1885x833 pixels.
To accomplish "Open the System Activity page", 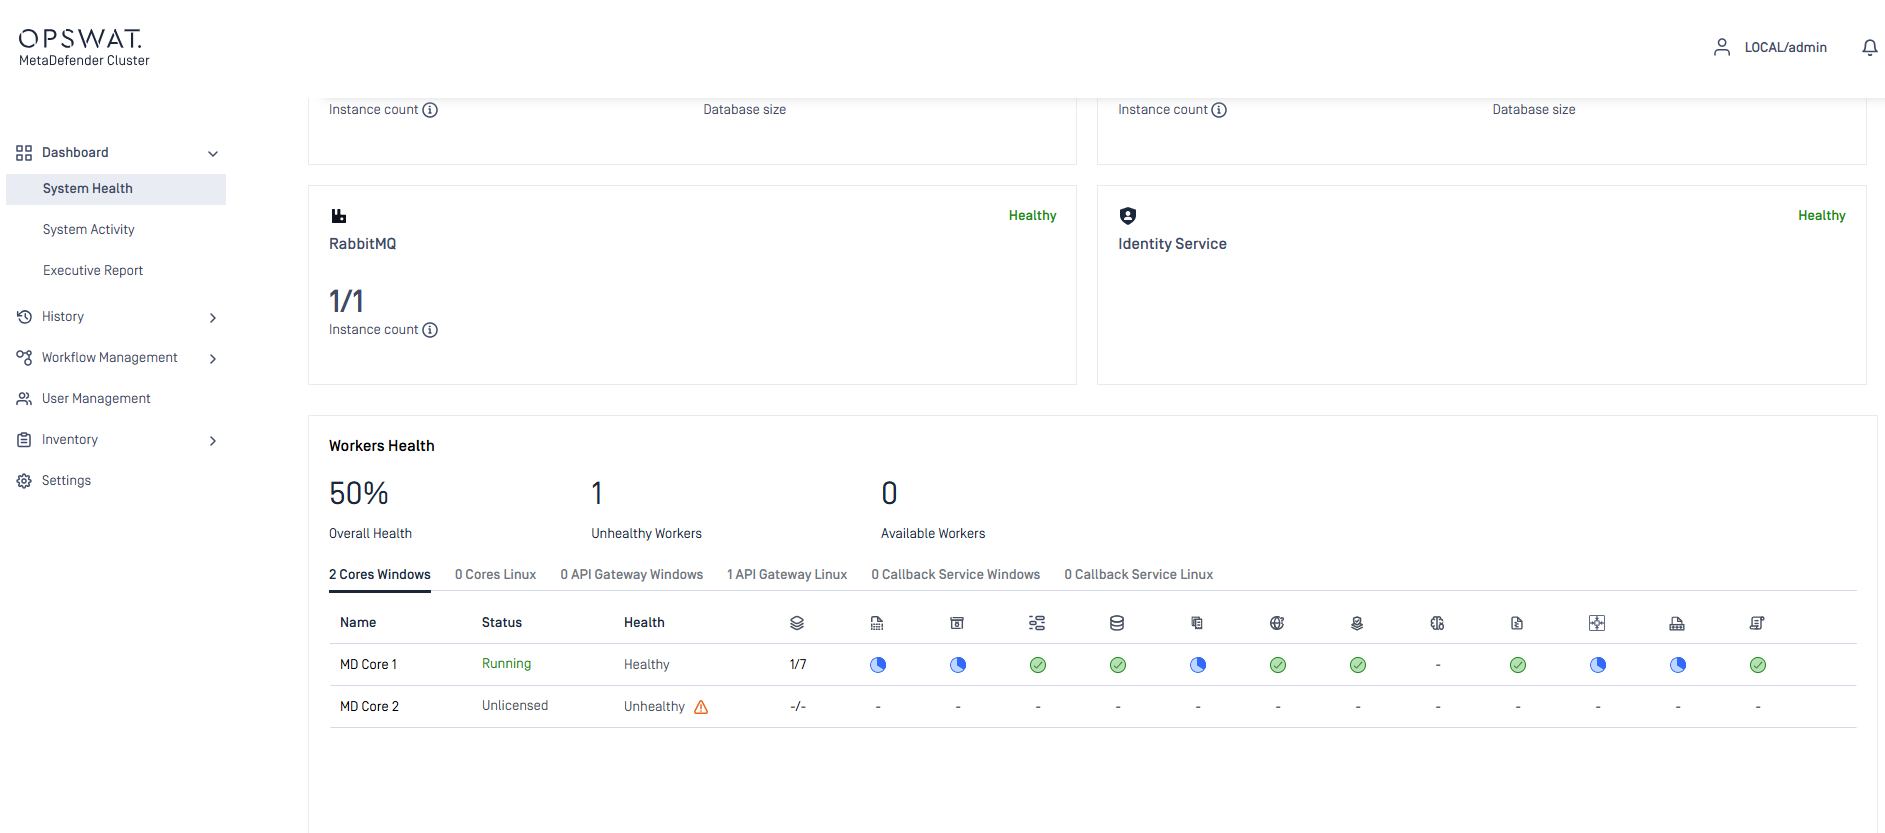I will click(88, 229).
